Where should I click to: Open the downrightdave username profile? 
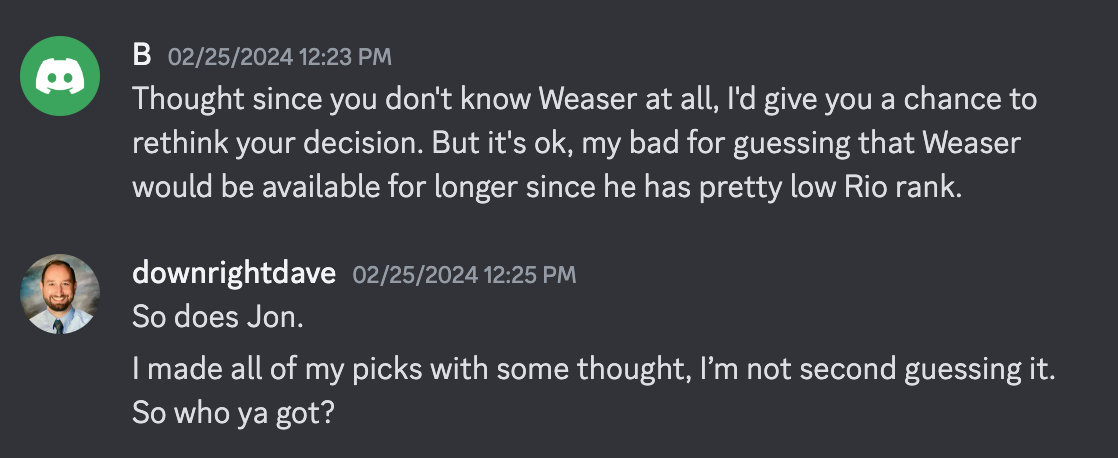coord(234,273)
